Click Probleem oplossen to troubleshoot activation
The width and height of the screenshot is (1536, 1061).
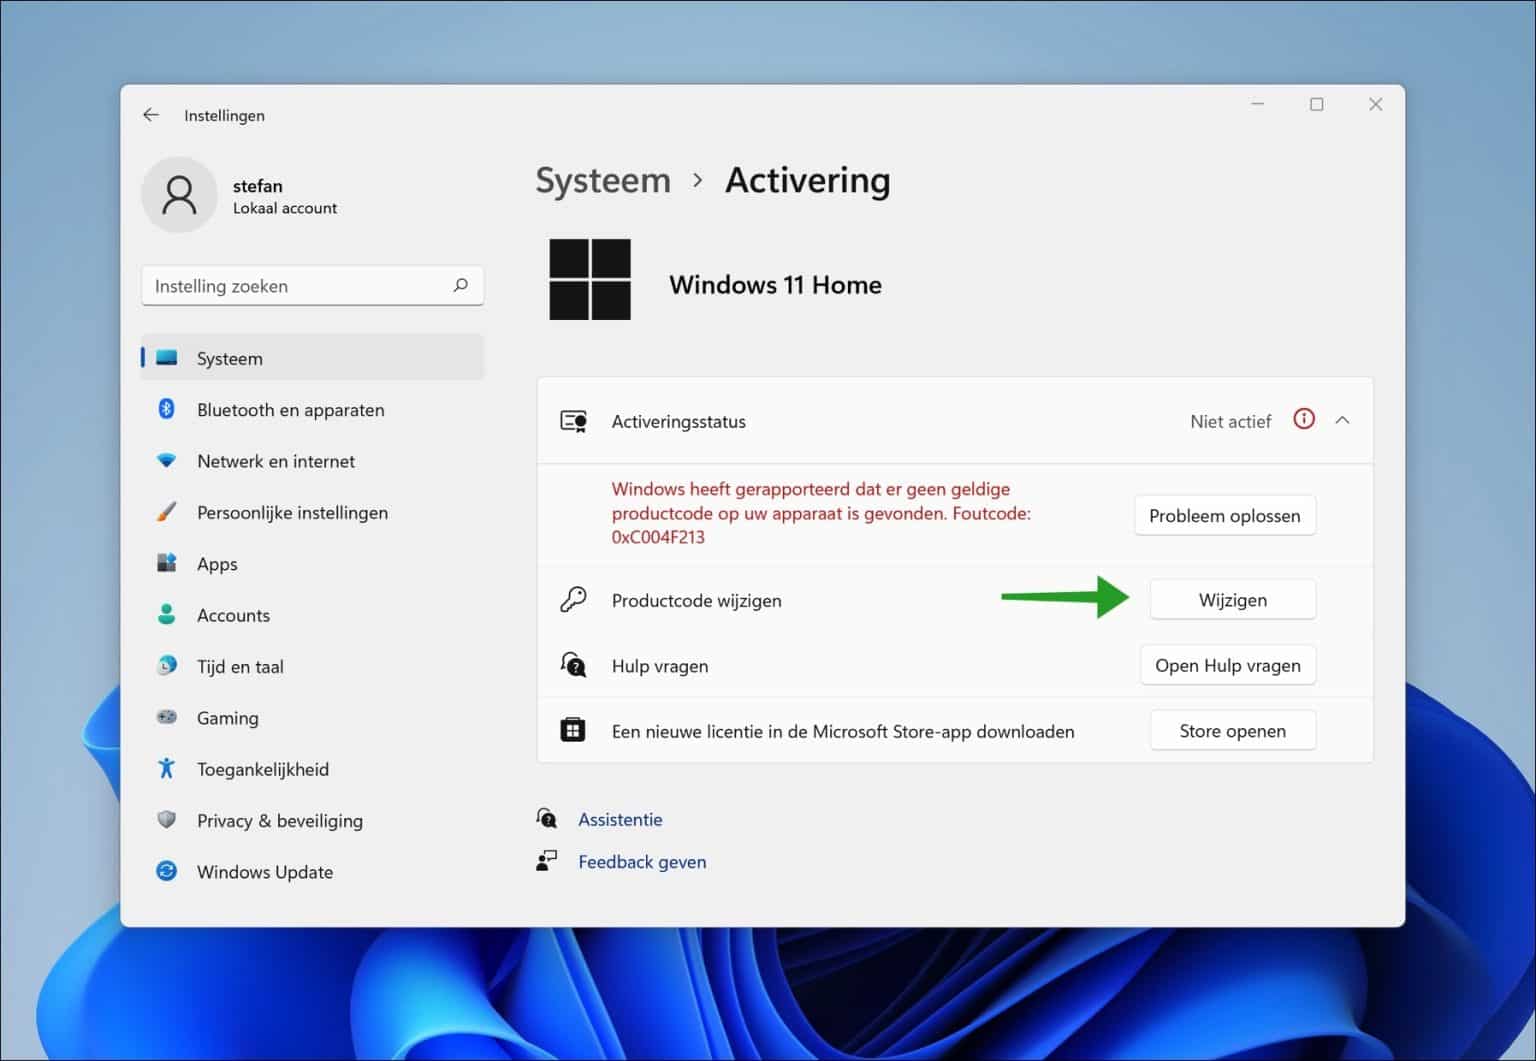1225,515
